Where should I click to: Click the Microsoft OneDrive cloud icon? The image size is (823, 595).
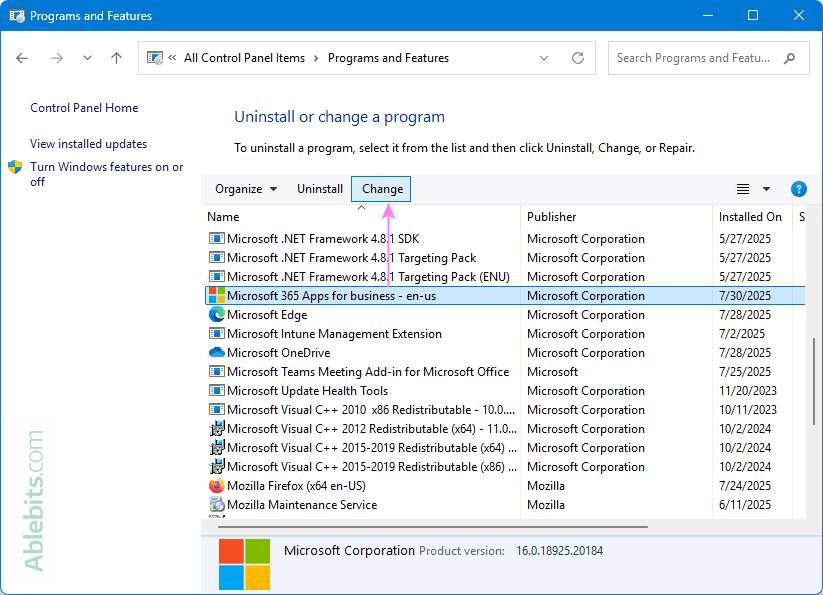pyautogui.click(x=214, y=352)
